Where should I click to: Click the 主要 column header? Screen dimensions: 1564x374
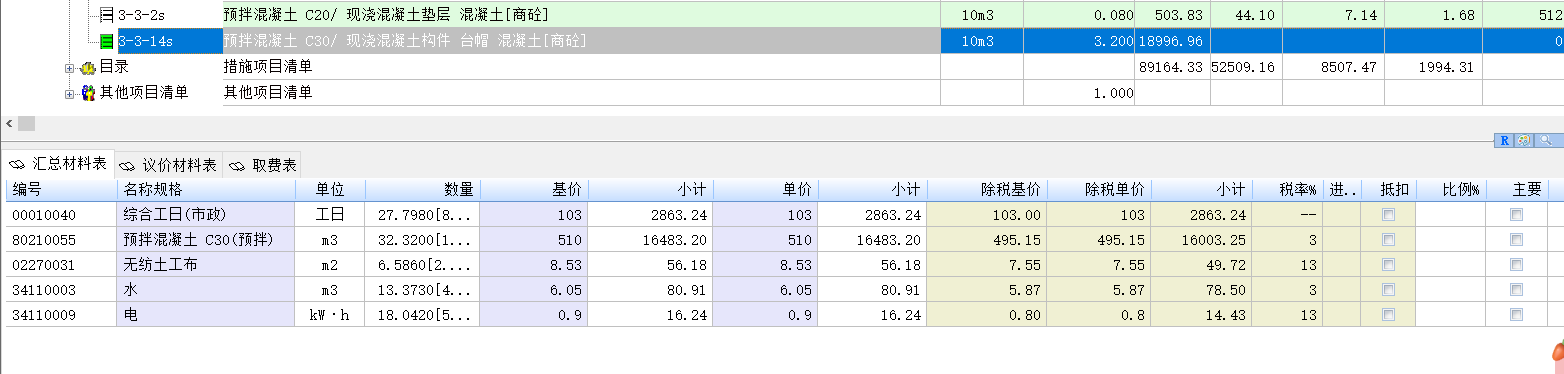click(1518, 190)
